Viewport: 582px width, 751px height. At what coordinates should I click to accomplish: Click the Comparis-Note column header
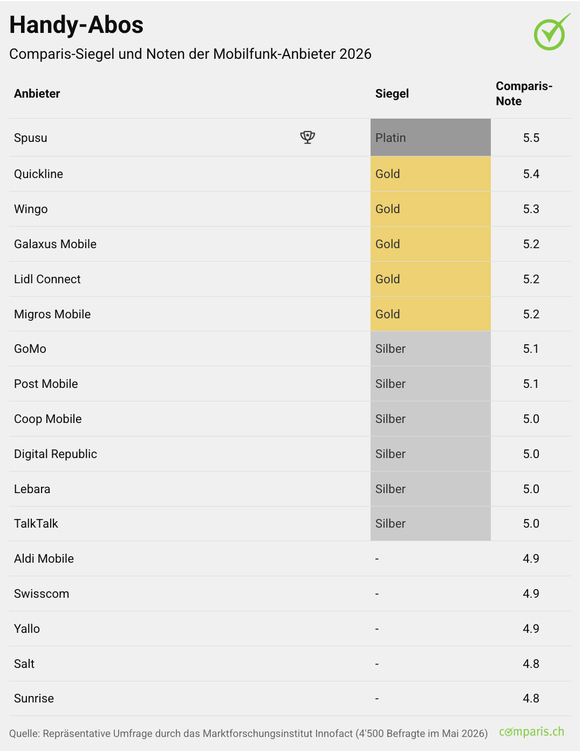tap(524, 93)
